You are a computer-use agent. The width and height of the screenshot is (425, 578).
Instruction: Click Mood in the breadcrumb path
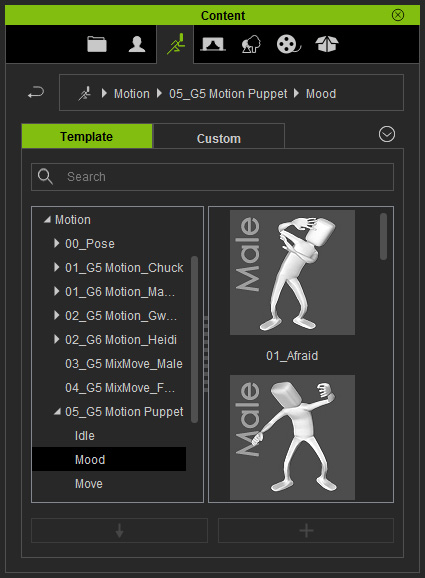pos(321,94)
